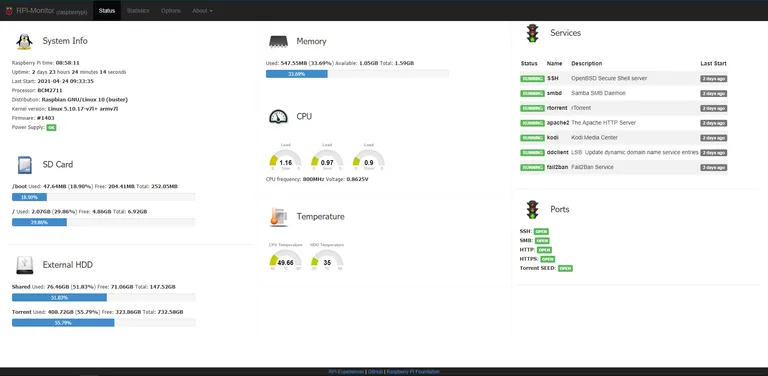Click the Shared usage bar at 51.83%

[103, 298]
